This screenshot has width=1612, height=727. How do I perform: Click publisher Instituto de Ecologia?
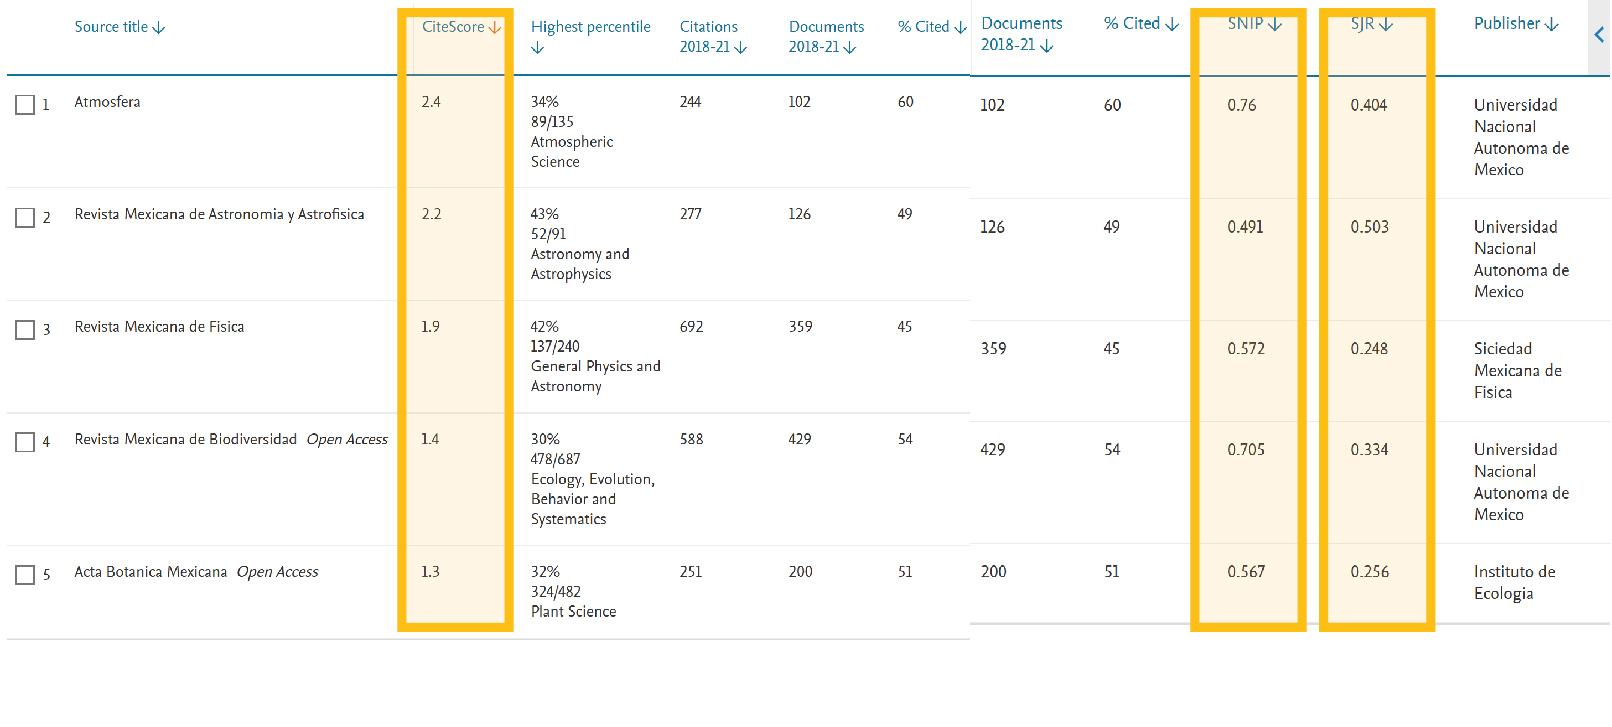(x=1515, y=583)
